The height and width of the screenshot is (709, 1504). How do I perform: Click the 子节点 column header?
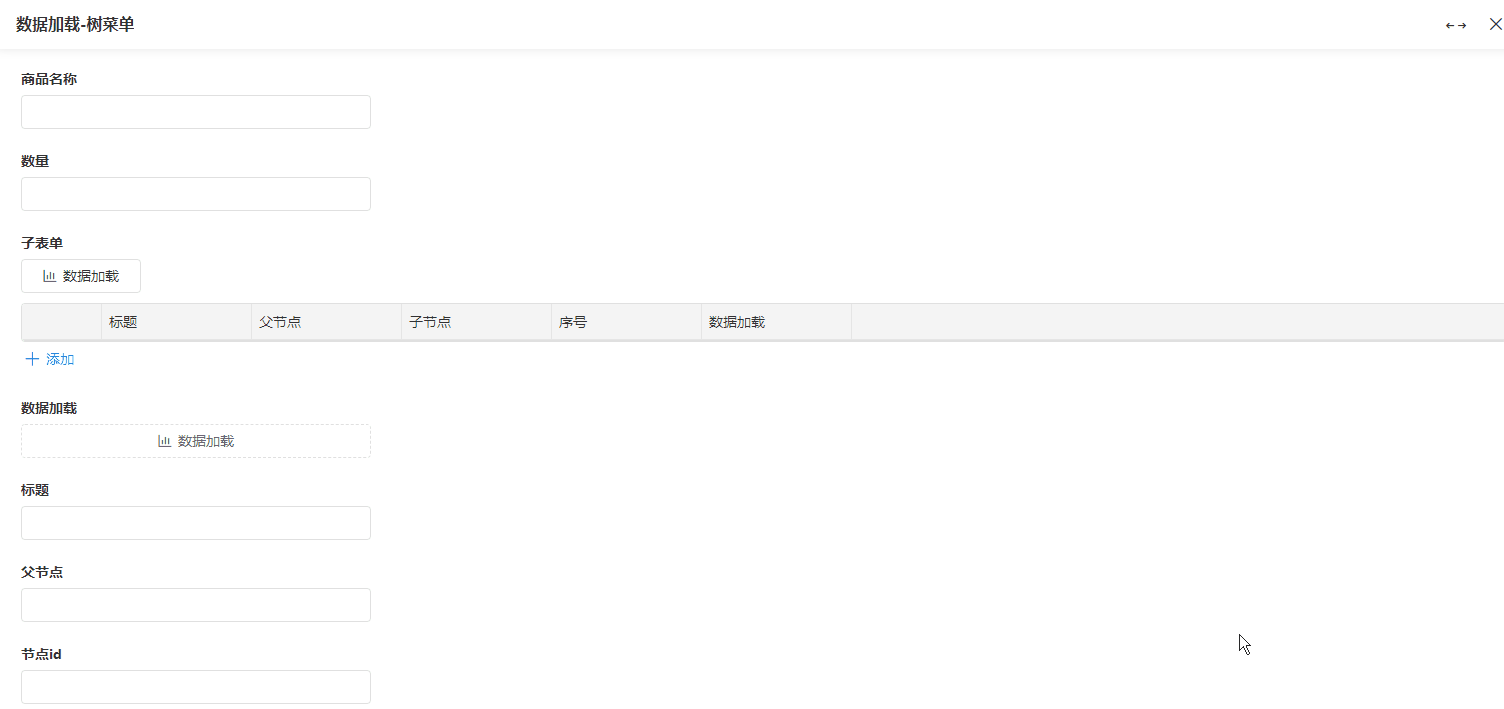coord(475,322)
